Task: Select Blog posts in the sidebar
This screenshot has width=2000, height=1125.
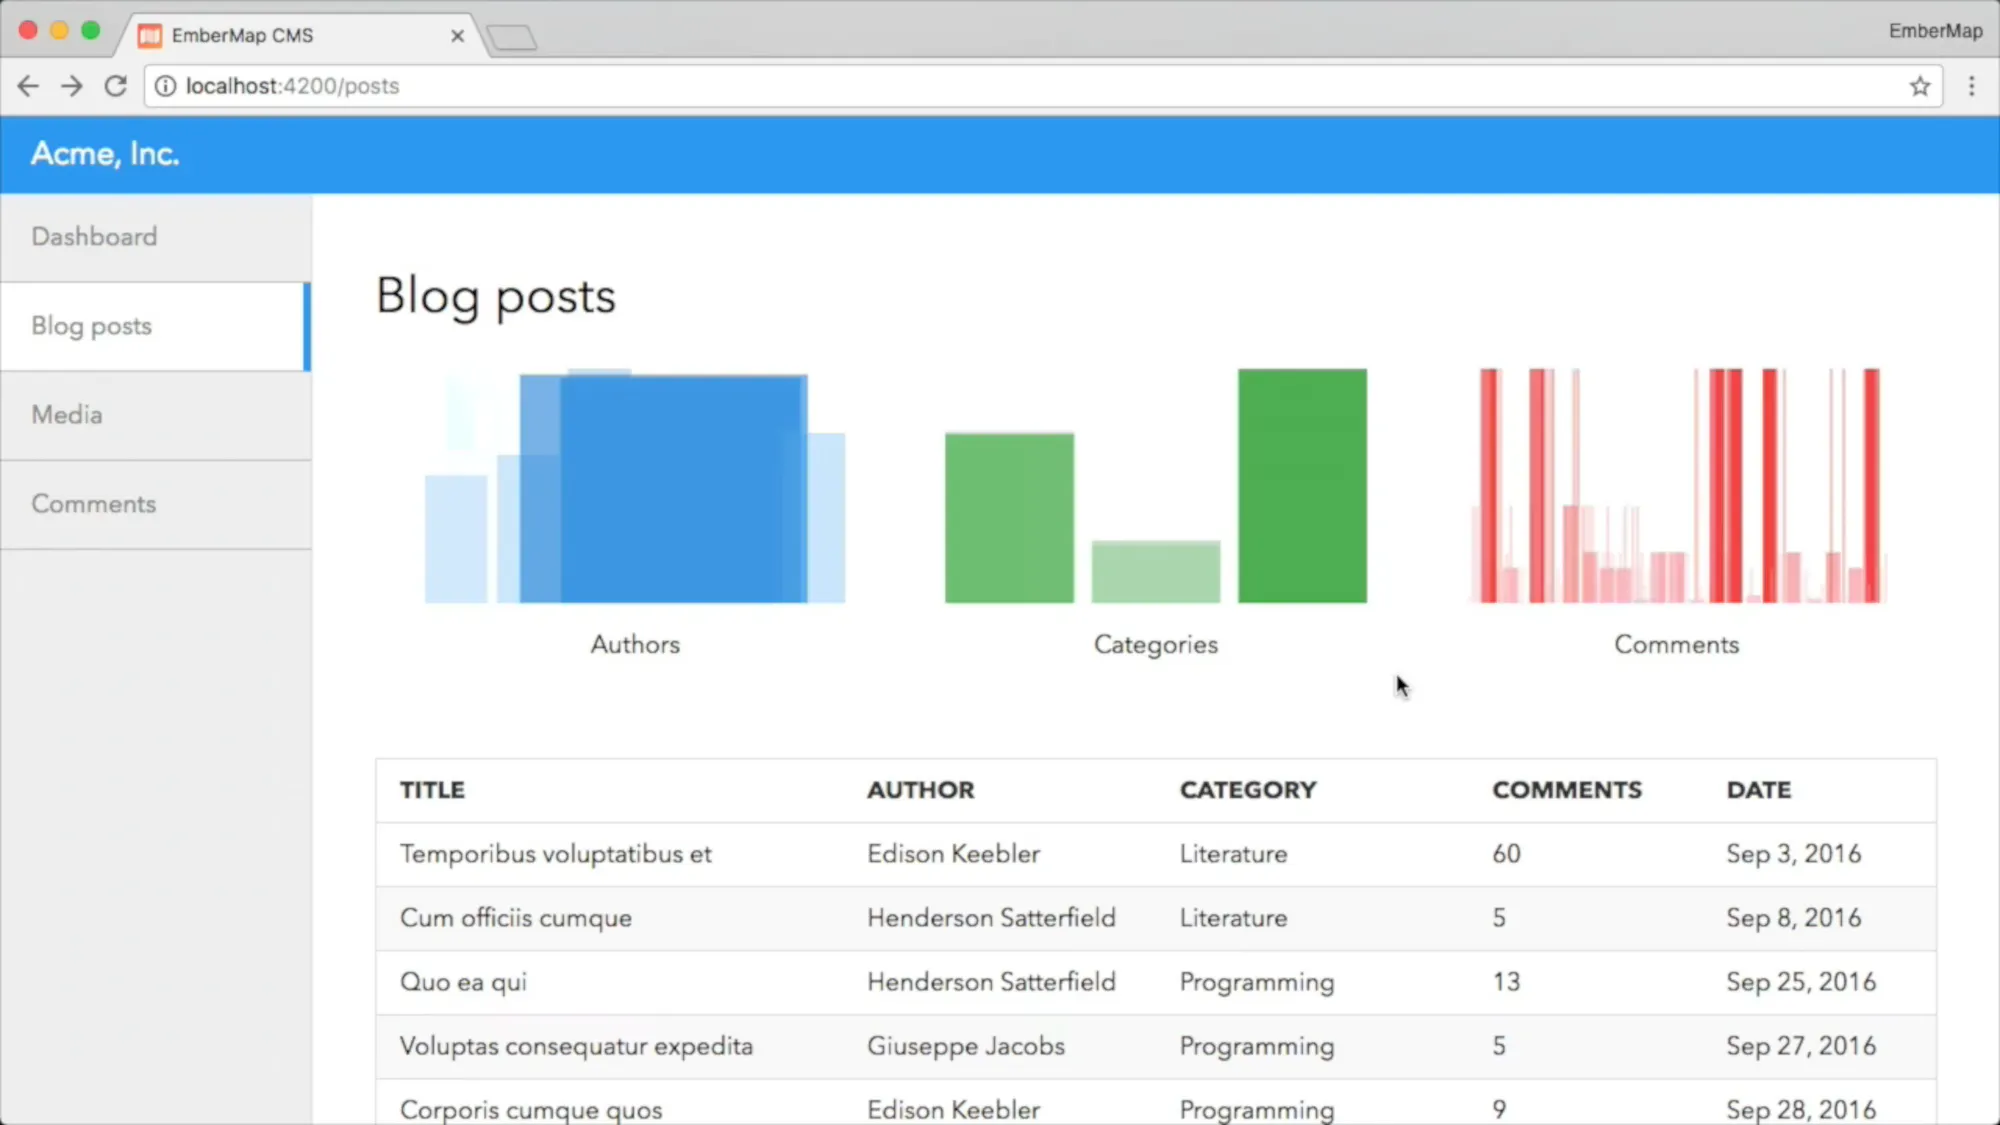Action: tap(156, 326)
